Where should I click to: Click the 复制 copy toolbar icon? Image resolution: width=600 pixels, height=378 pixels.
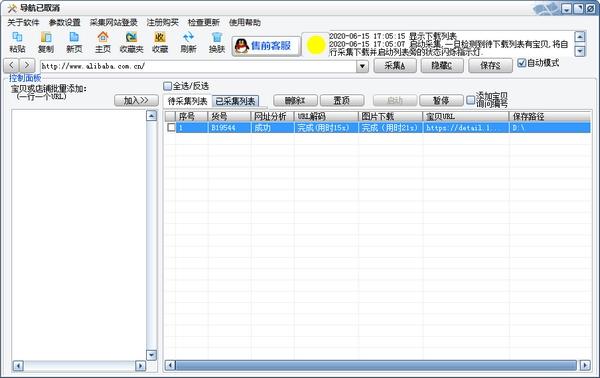[x=46, y=42]
